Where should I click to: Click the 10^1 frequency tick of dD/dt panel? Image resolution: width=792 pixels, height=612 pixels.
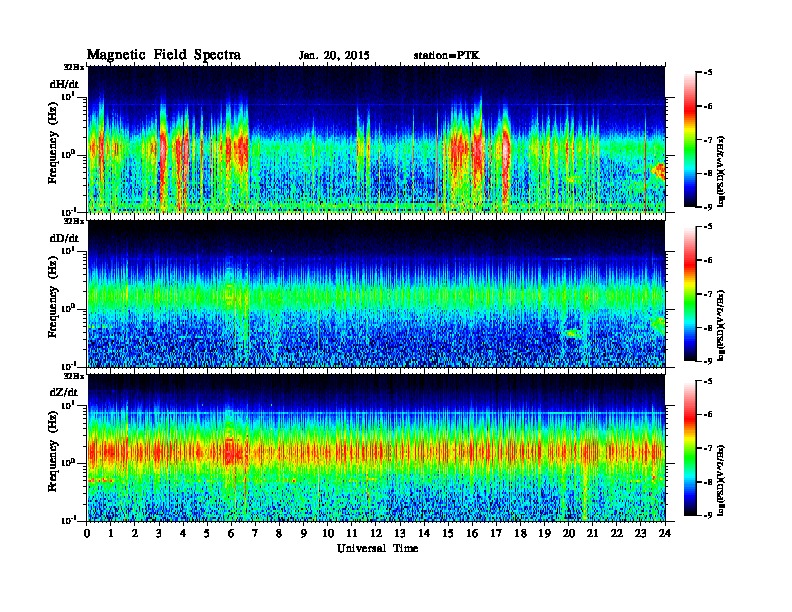(68, 251)
